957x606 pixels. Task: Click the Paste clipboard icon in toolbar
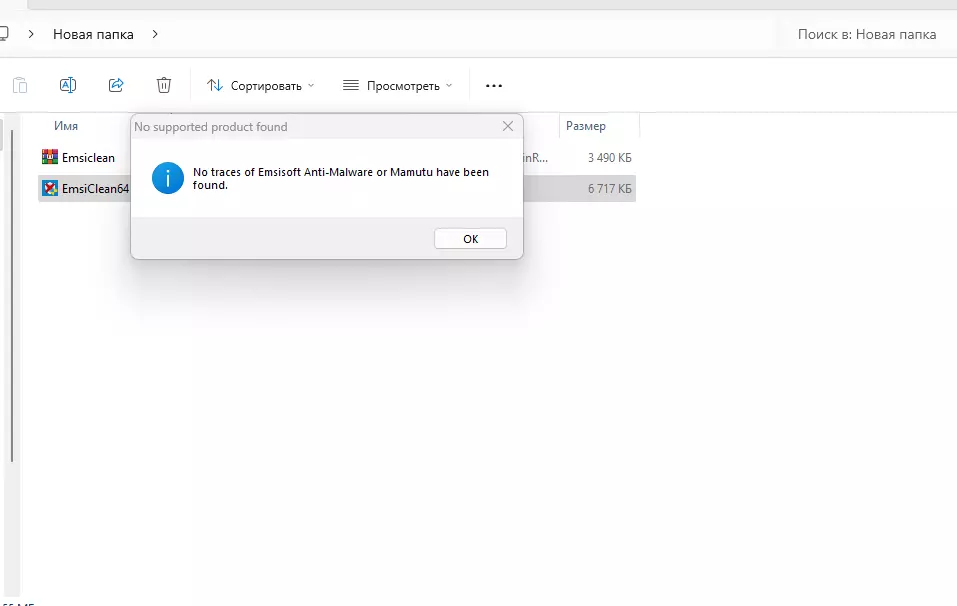[20, 85]
